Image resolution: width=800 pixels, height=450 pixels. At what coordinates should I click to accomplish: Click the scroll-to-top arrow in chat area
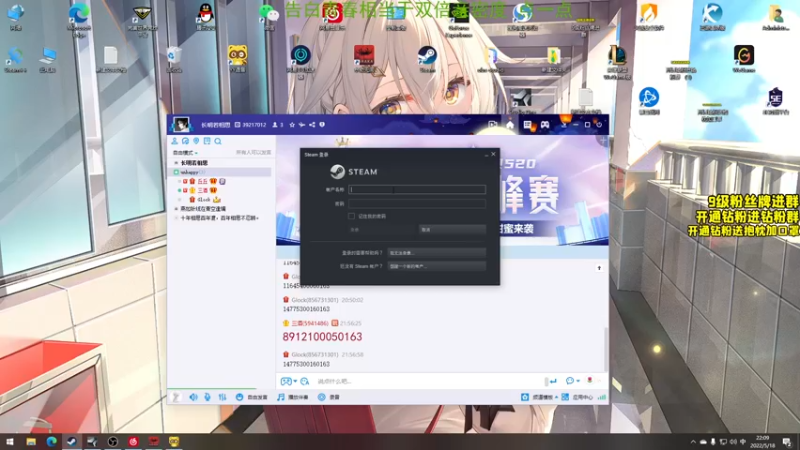point(599,268)
